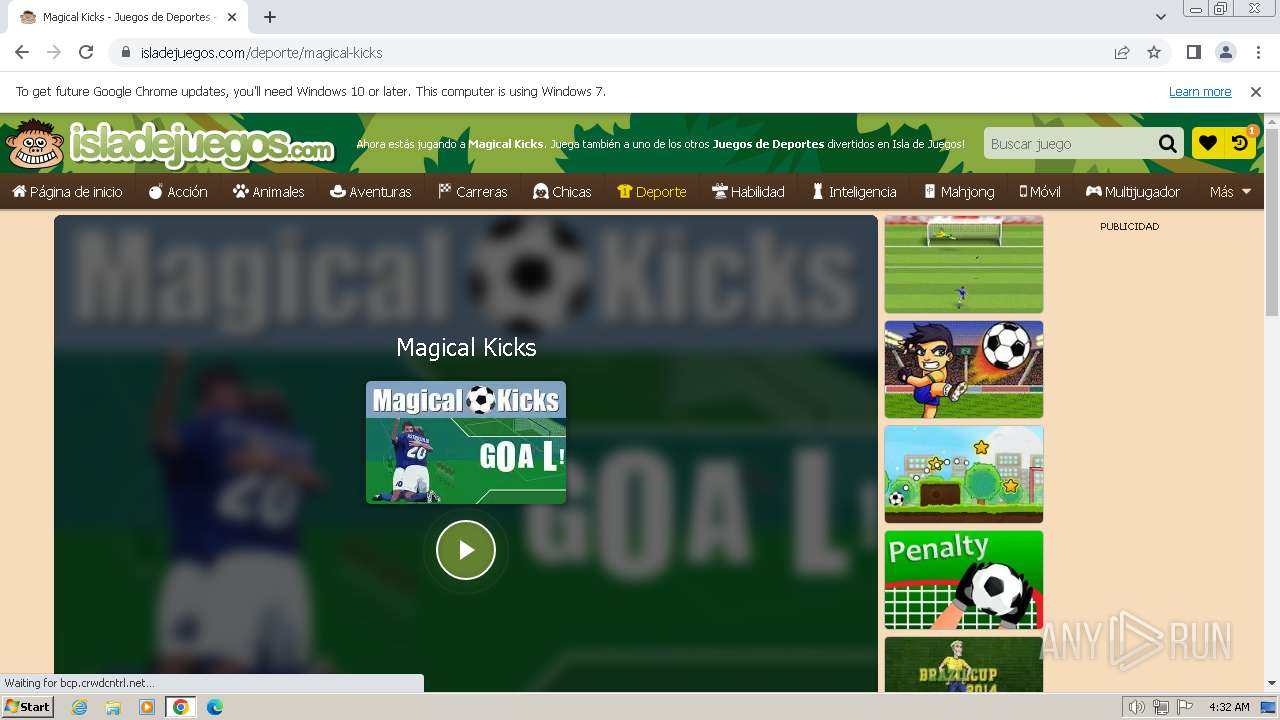
Task: Switch to Chrome in the taskbar
Action: pyautogui.click(x=181, y=707)
